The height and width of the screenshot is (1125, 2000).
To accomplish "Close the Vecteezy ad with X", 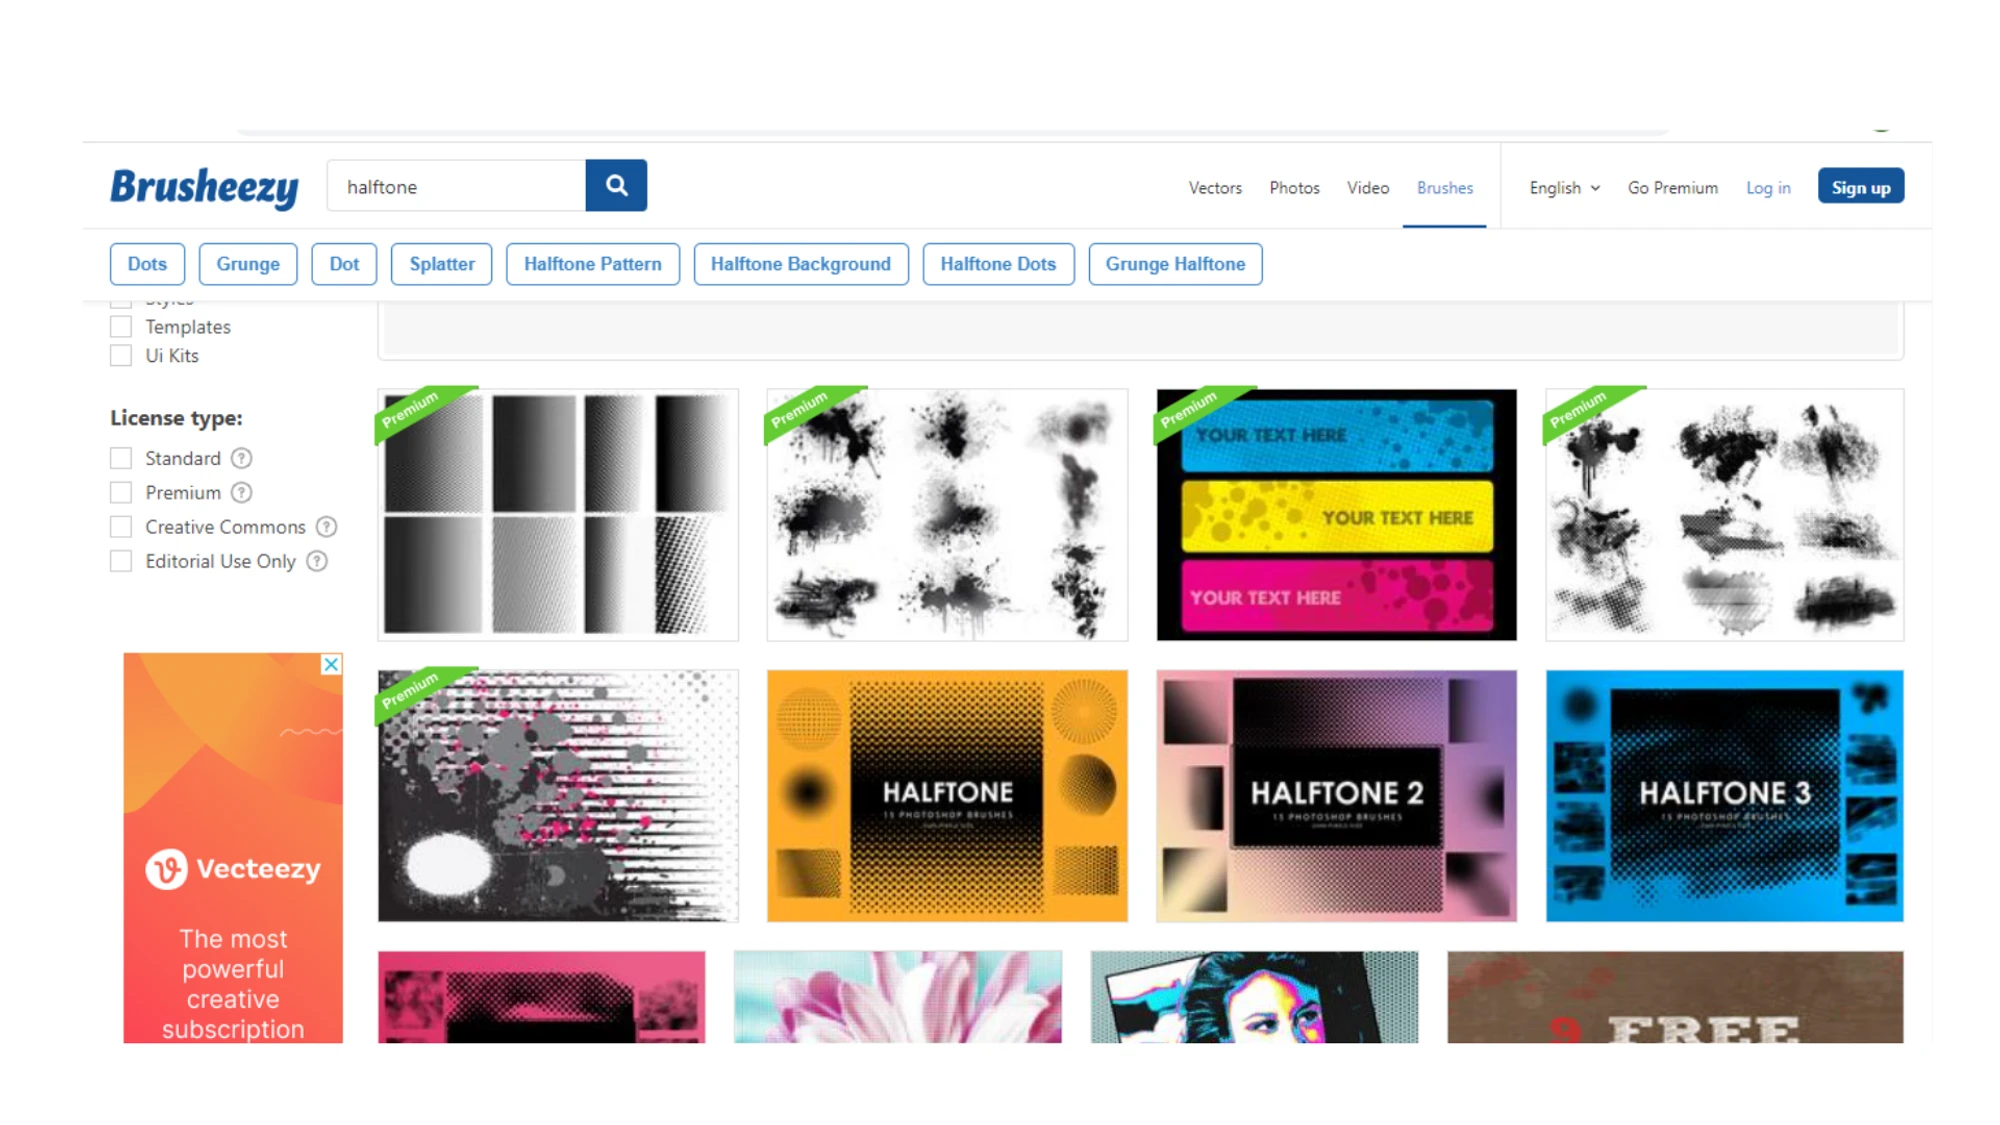I will click(331, 665).
